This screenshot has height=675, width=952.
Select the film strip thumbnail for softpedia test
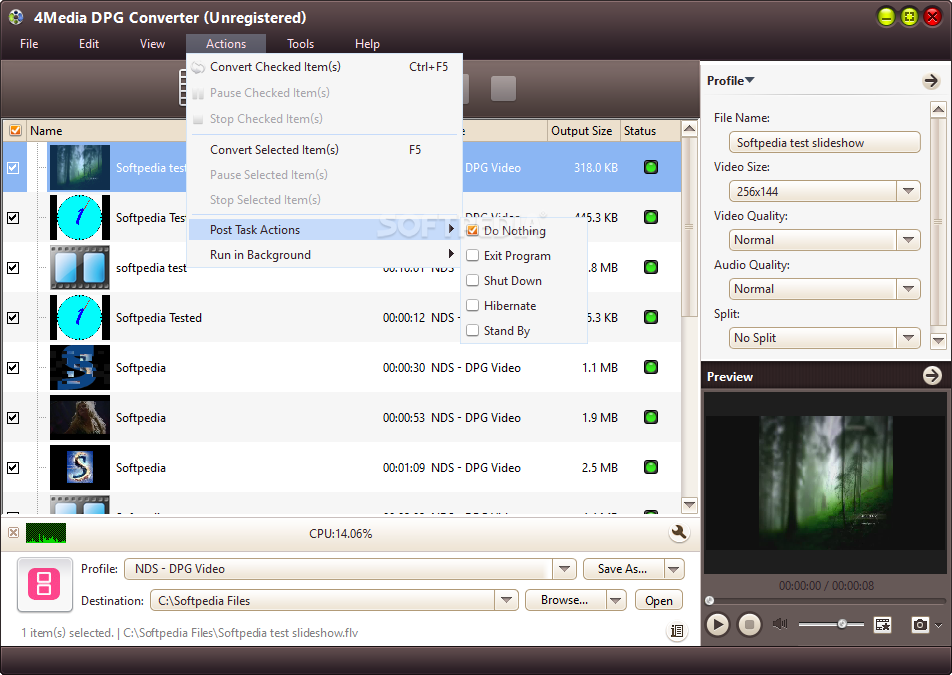click(x=80, y=268)
